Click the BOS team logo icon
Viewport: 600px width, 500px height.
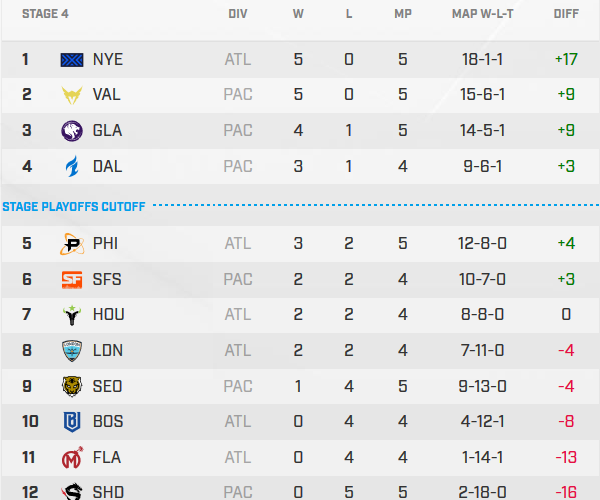point(73,421)
